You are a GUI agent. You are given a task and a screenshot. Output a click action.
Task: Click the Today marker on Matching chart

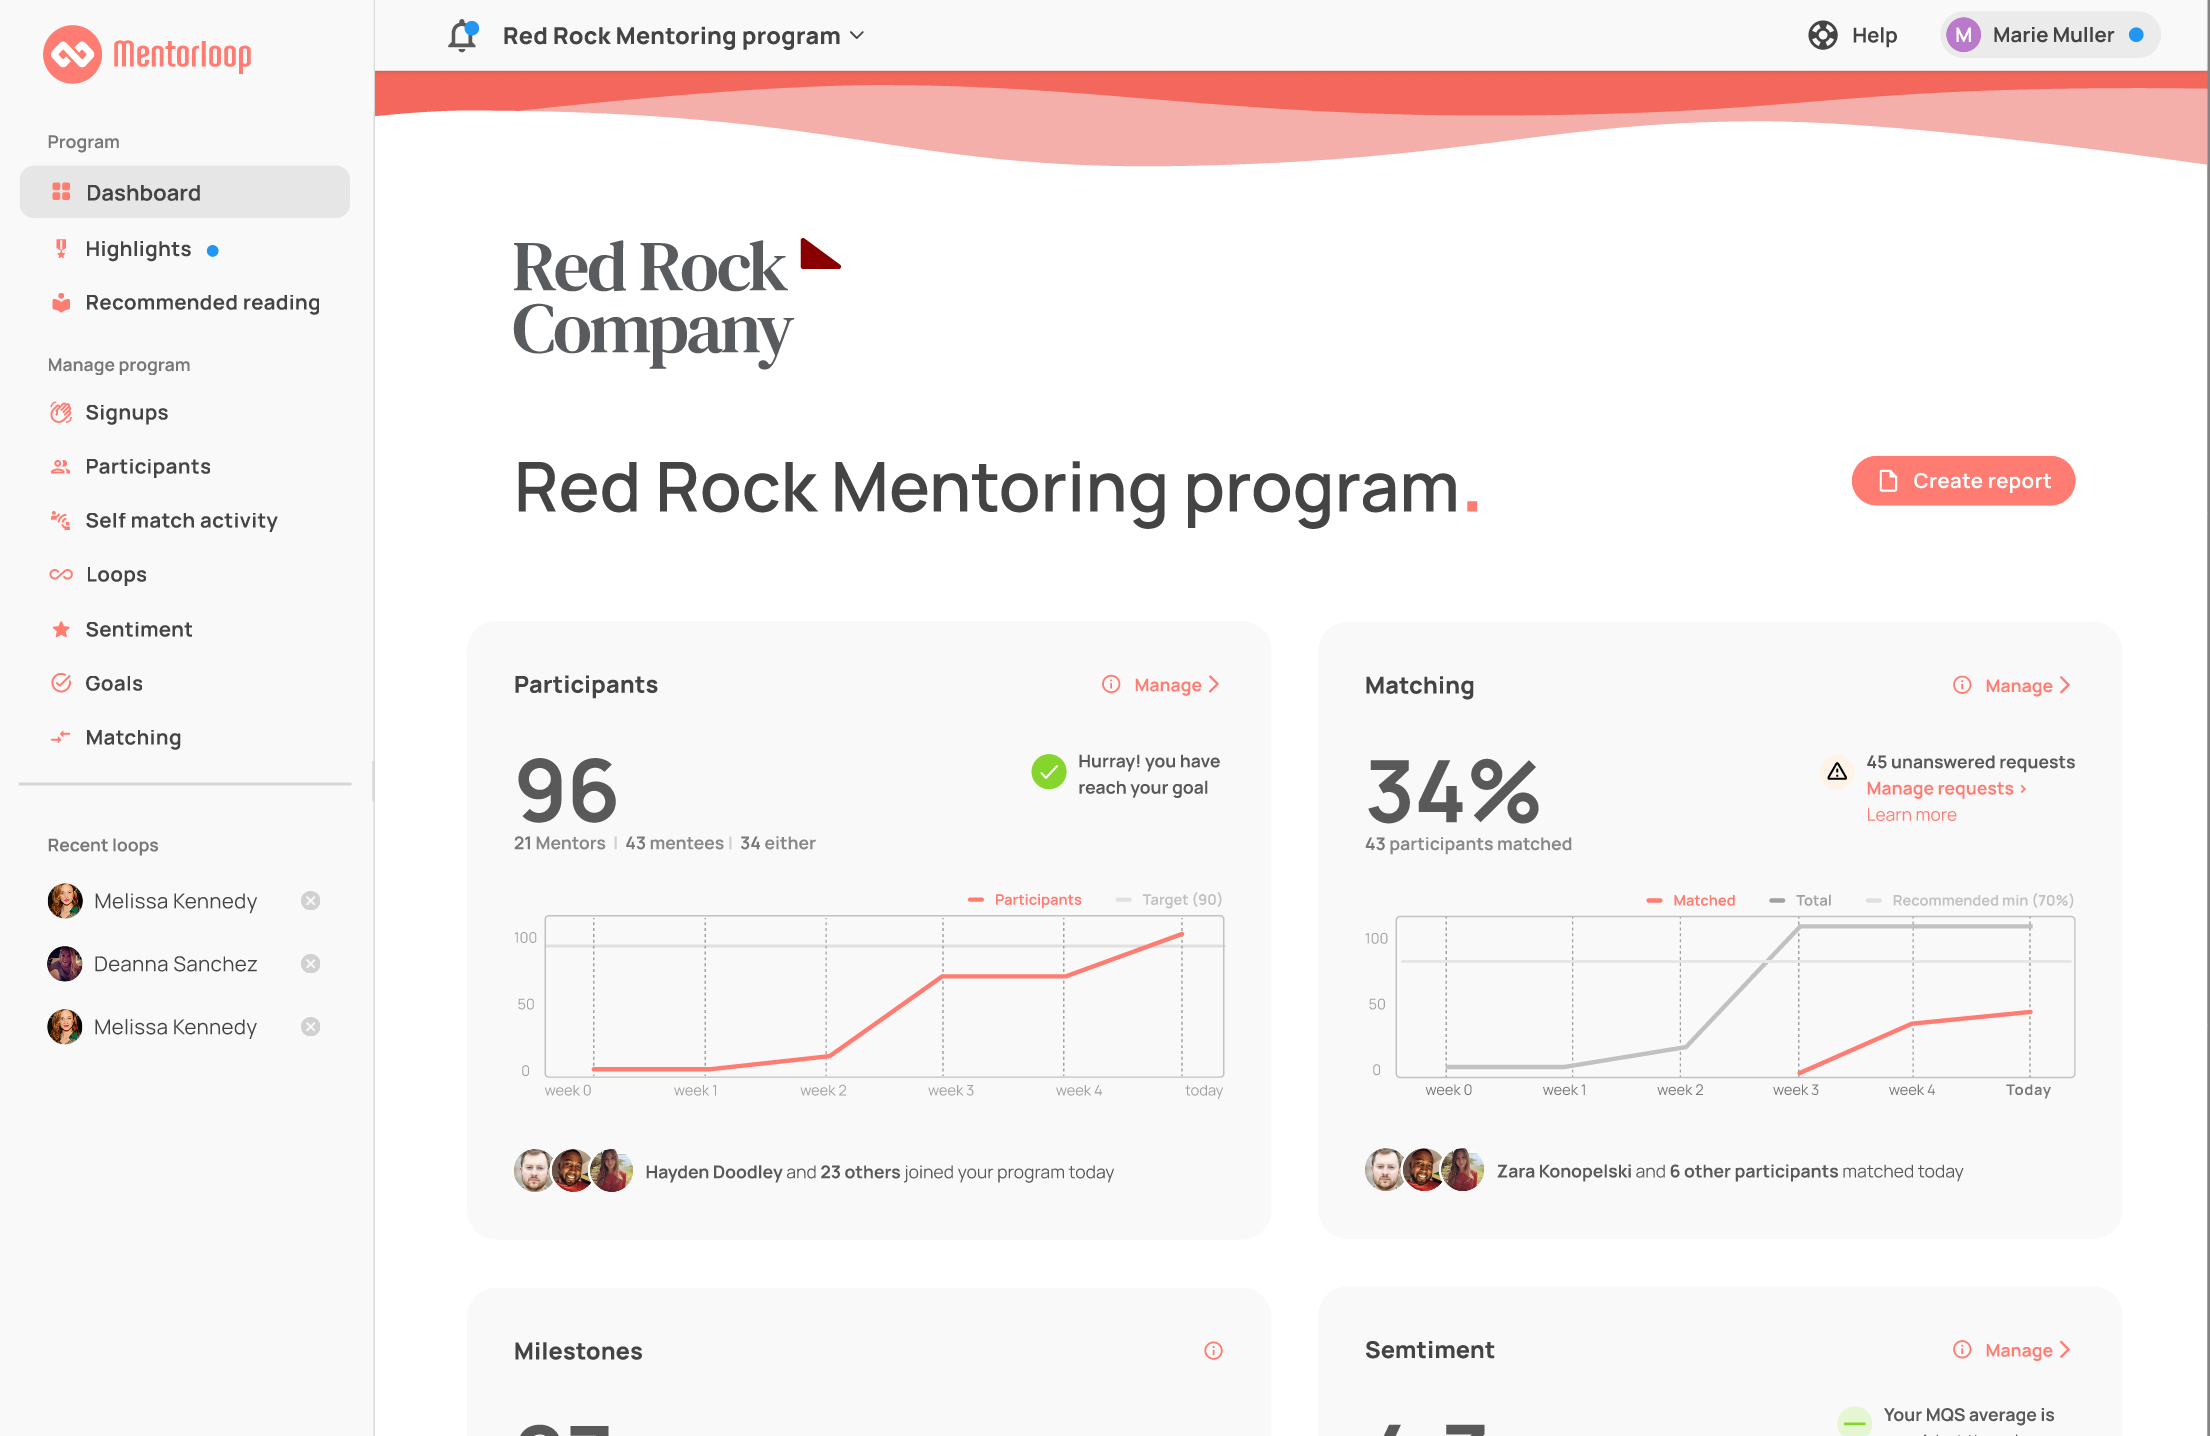(x=2028, y=1090)
